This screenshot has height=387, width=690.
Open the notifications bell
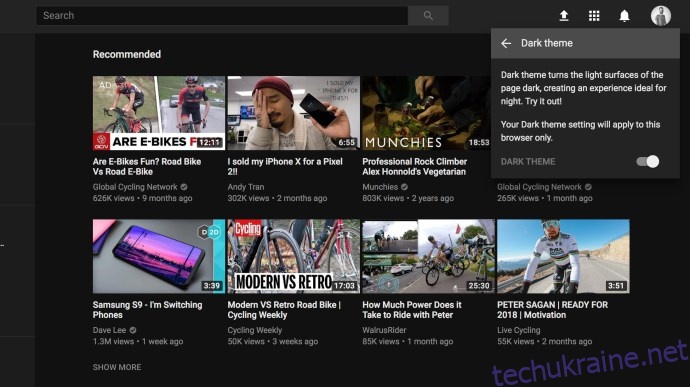click(624, 16)
